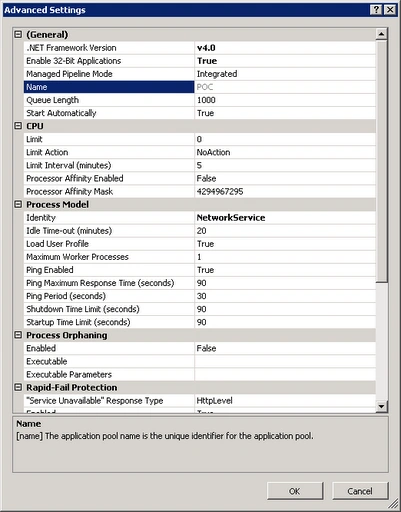The width and height of the screenshot is (401, 512).
Task: Click empty Executable value field
Action: [285, 361]
